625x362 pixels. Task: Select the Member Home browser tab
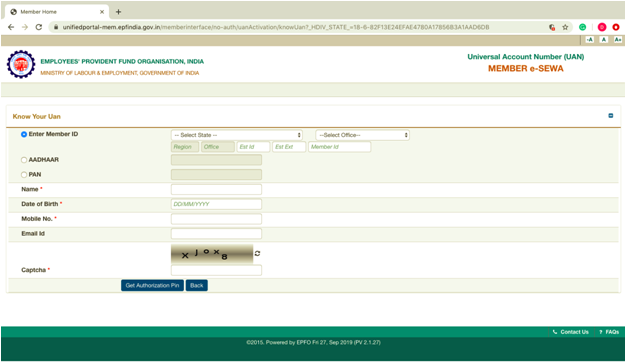coord(56,12)
